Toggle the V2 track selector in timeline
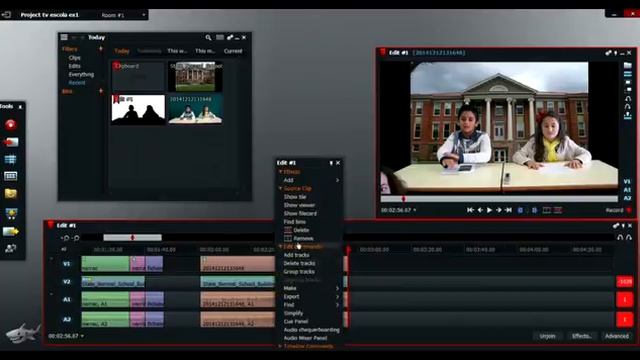This screenshot has height=360, width=640. pos(67,282)
